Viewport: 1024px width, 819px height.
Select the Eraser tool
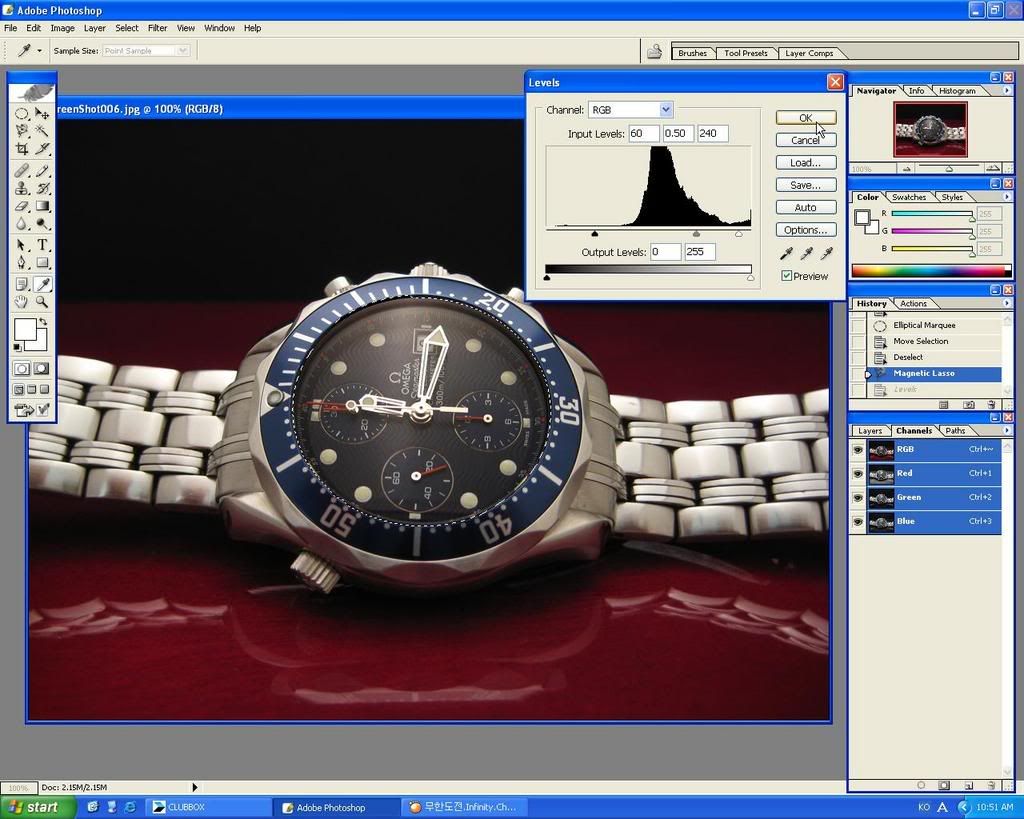click(22, 206)
